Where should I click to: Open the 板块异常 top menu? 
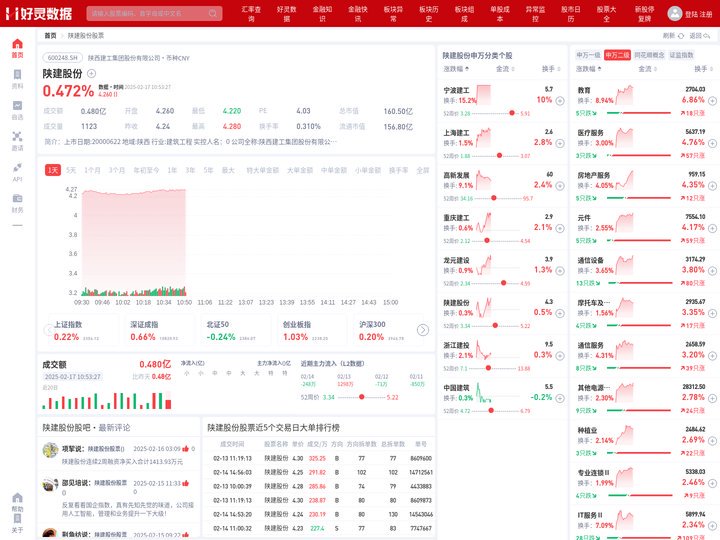(393, 13)
